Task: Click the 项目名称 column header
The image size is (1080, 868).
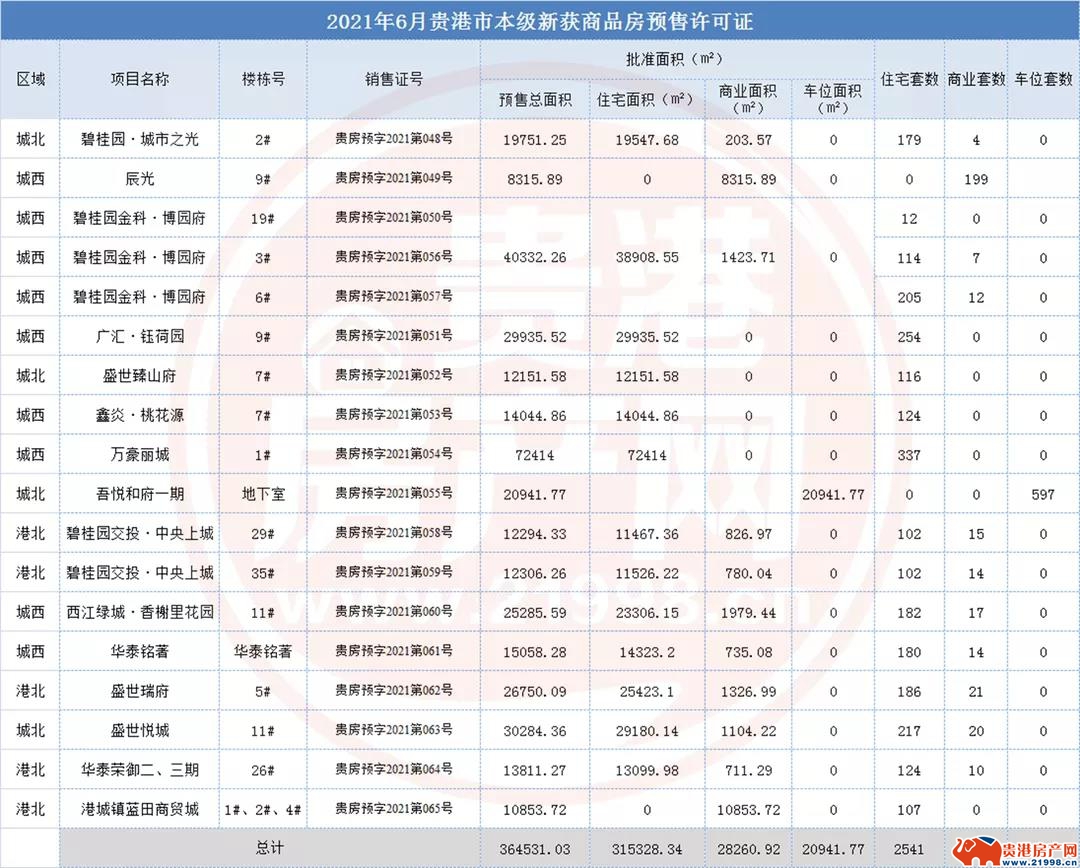Action: [x=139, y=79]
